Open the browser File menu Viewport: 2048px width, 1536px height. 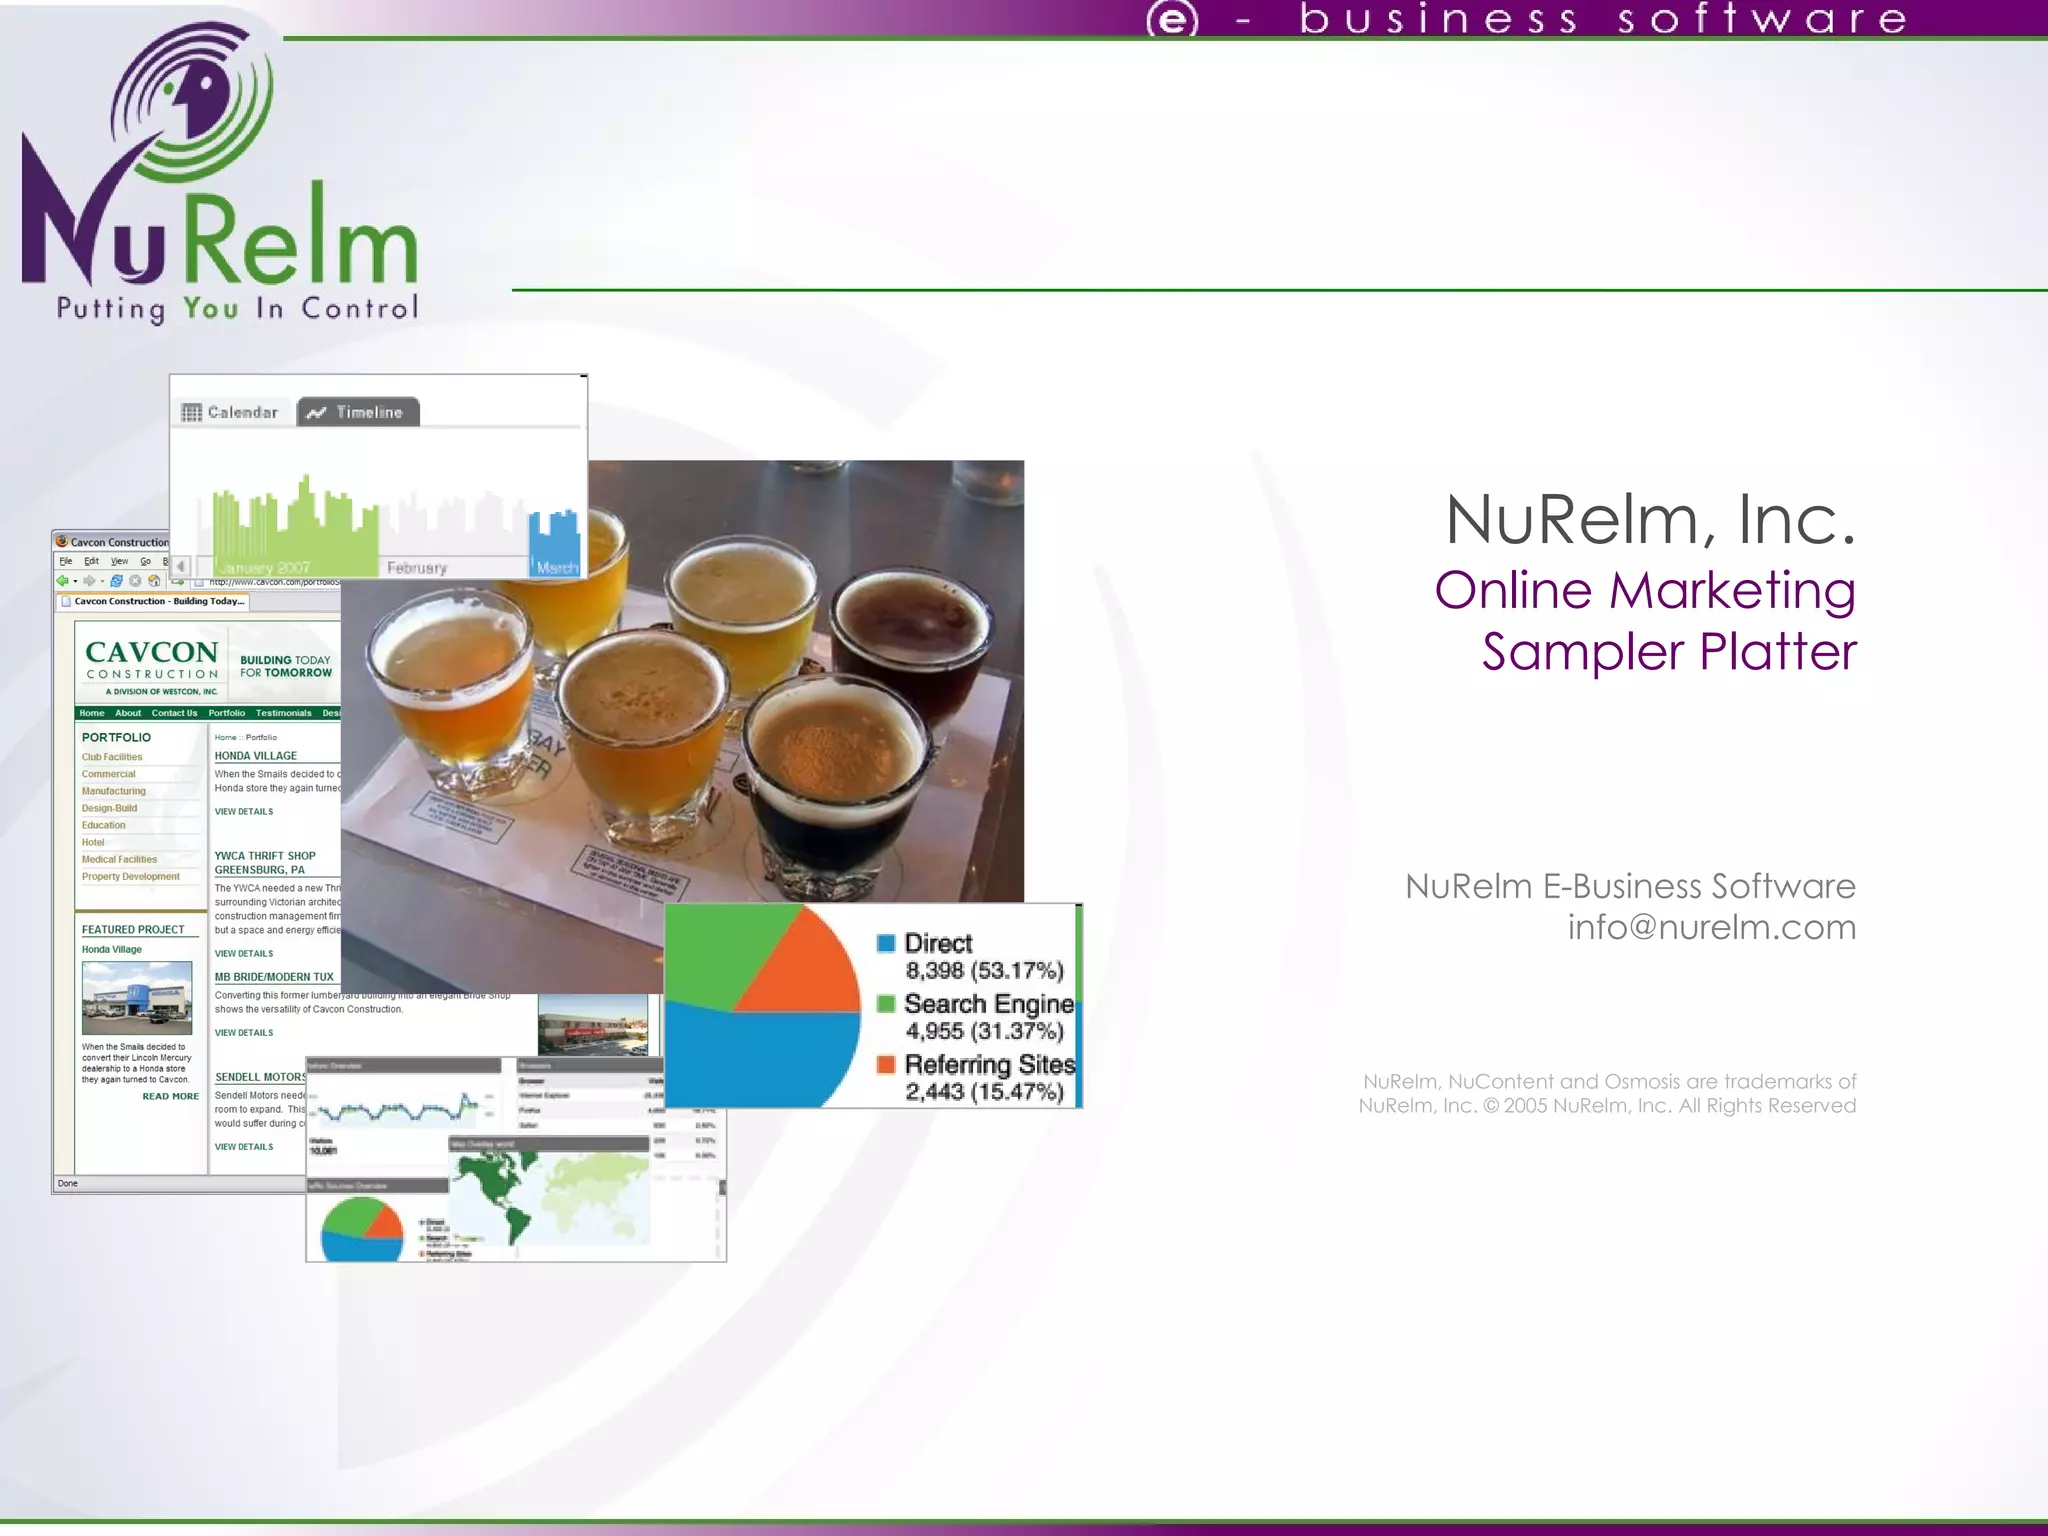coord(66,561)
